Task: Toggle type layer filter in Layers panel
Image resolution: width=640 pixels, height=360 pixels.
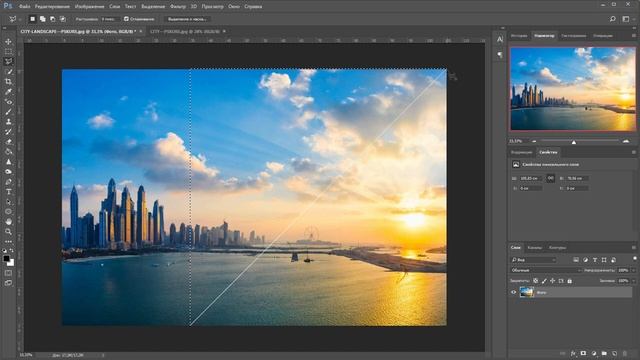Action: [595, 260]
